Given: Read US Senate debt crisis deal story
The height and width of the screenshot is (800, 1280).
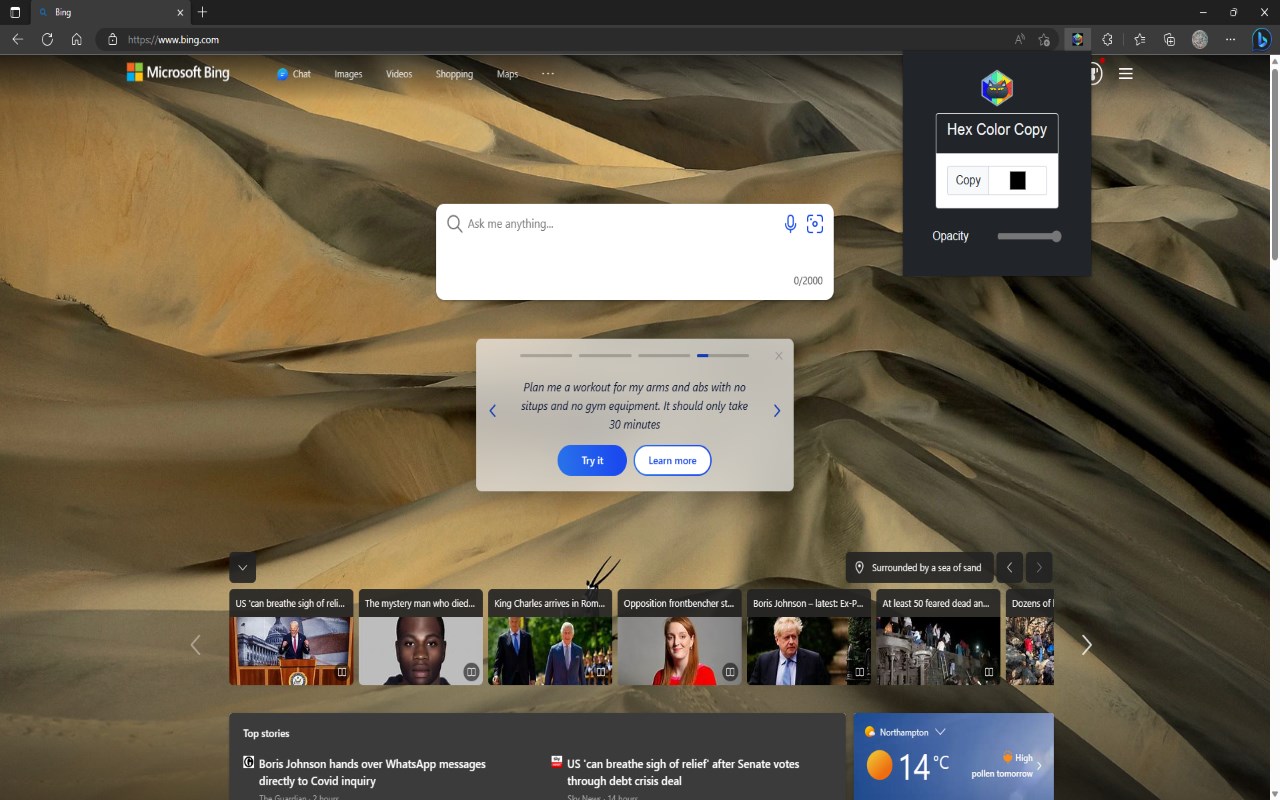Looking at the screenshot, I should point(683,772).
